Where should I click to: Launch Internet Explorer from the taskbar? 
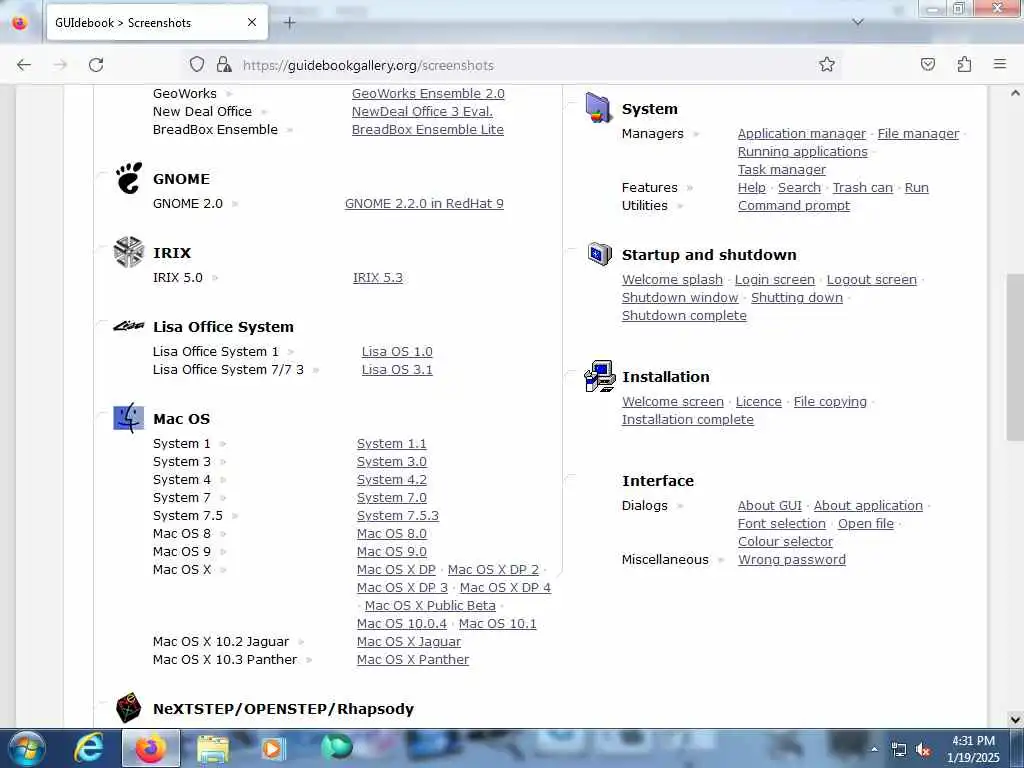click(88, 748)
